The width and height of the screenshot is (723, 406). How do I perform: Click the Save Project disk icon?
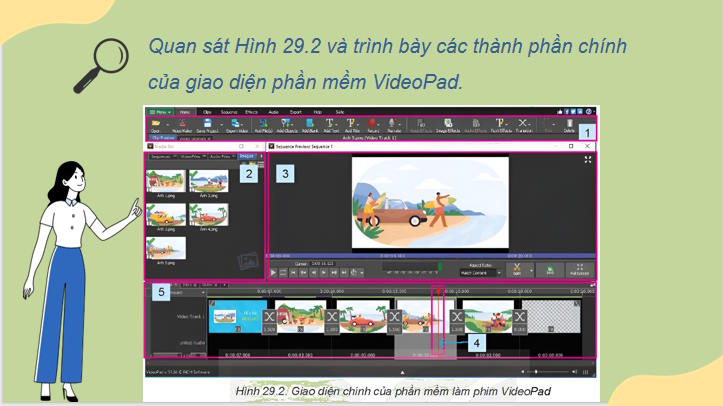coord(207,123)
